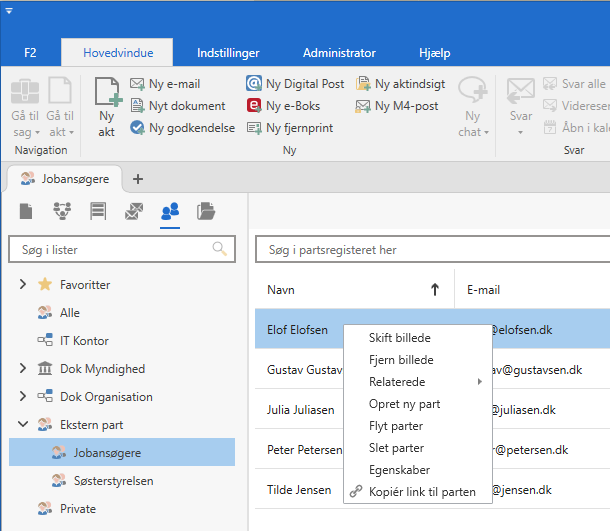This screenshot has width=610, height=531.
Task: Collapse the Ekstern part tree node
Action: [22, 425]
